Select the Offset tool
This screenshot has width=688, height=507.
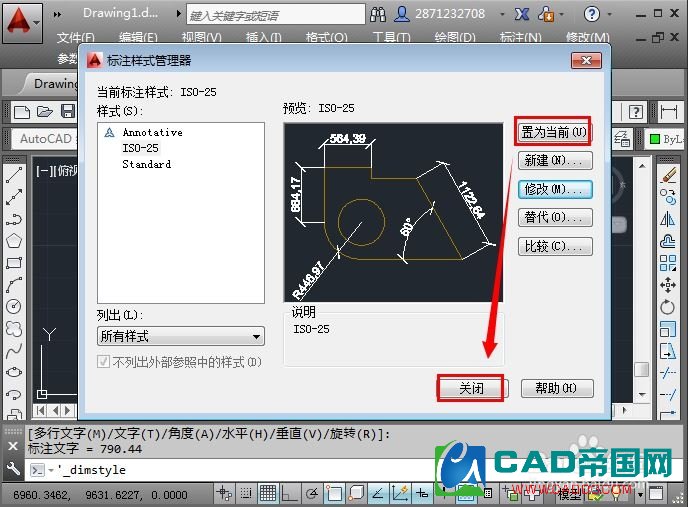click(x=668, y=241)
